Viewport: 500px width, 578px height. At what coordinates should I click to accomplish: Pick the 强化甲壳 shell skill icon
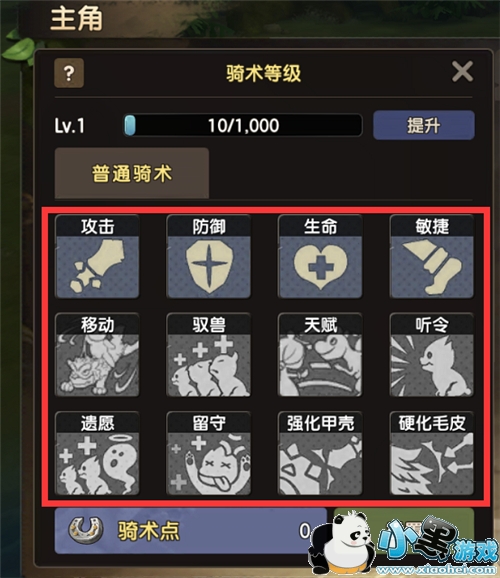(320, 453)
